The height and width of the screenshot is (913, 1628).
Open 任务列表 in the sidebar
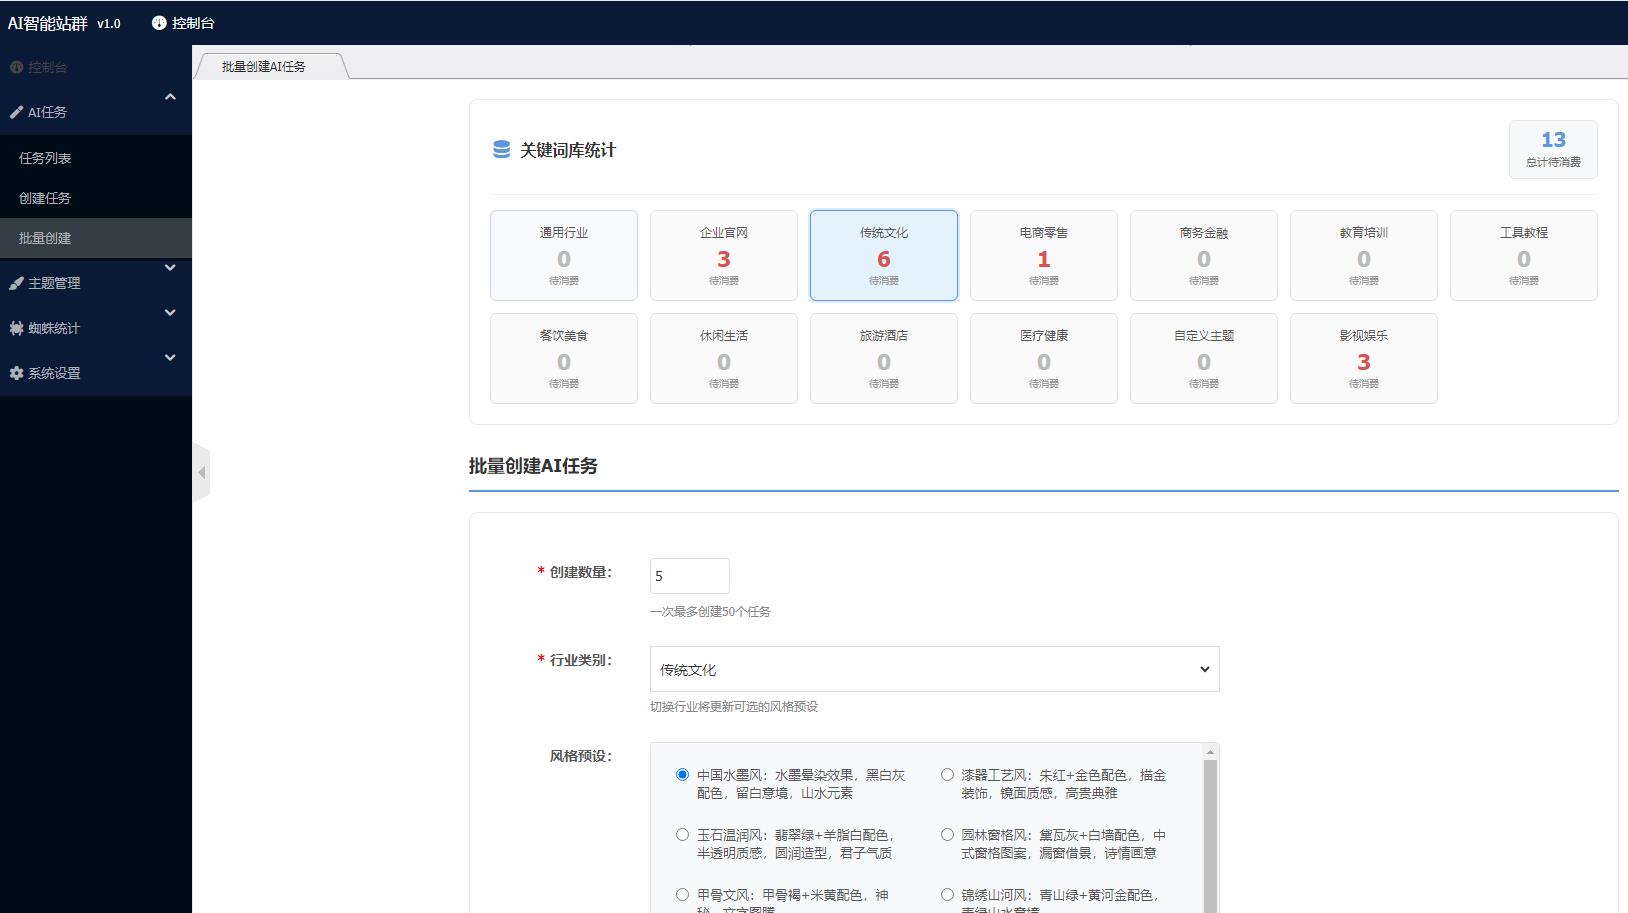45,158
